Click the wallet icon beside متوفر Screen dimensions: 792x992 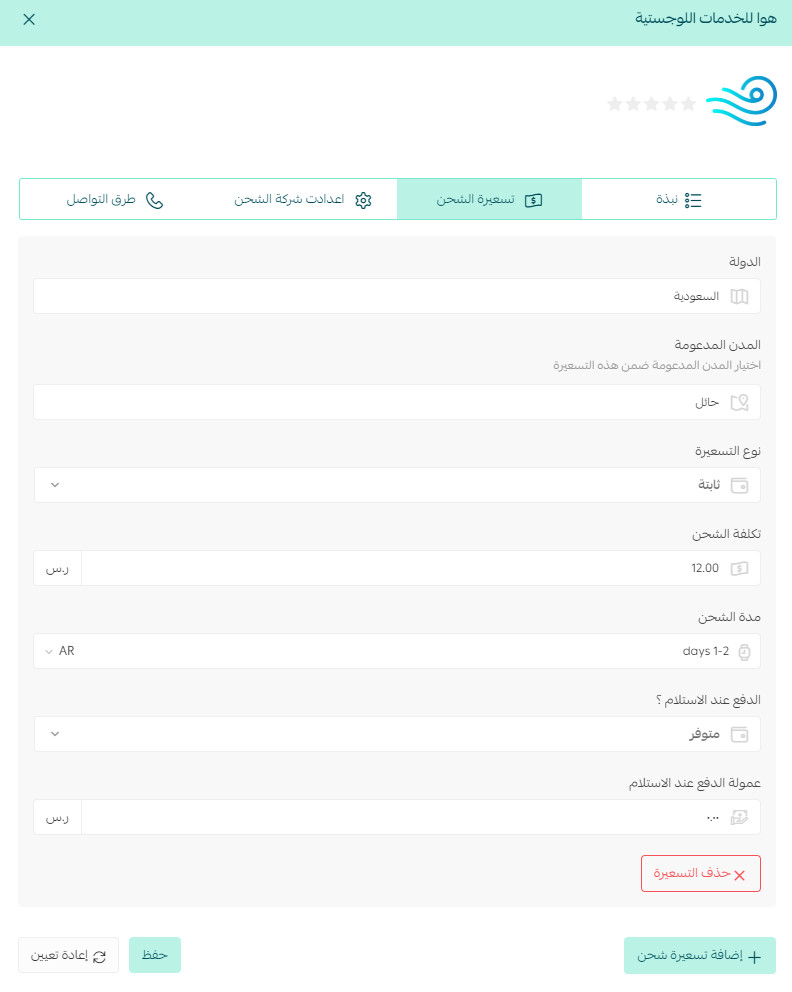point(739,735)
